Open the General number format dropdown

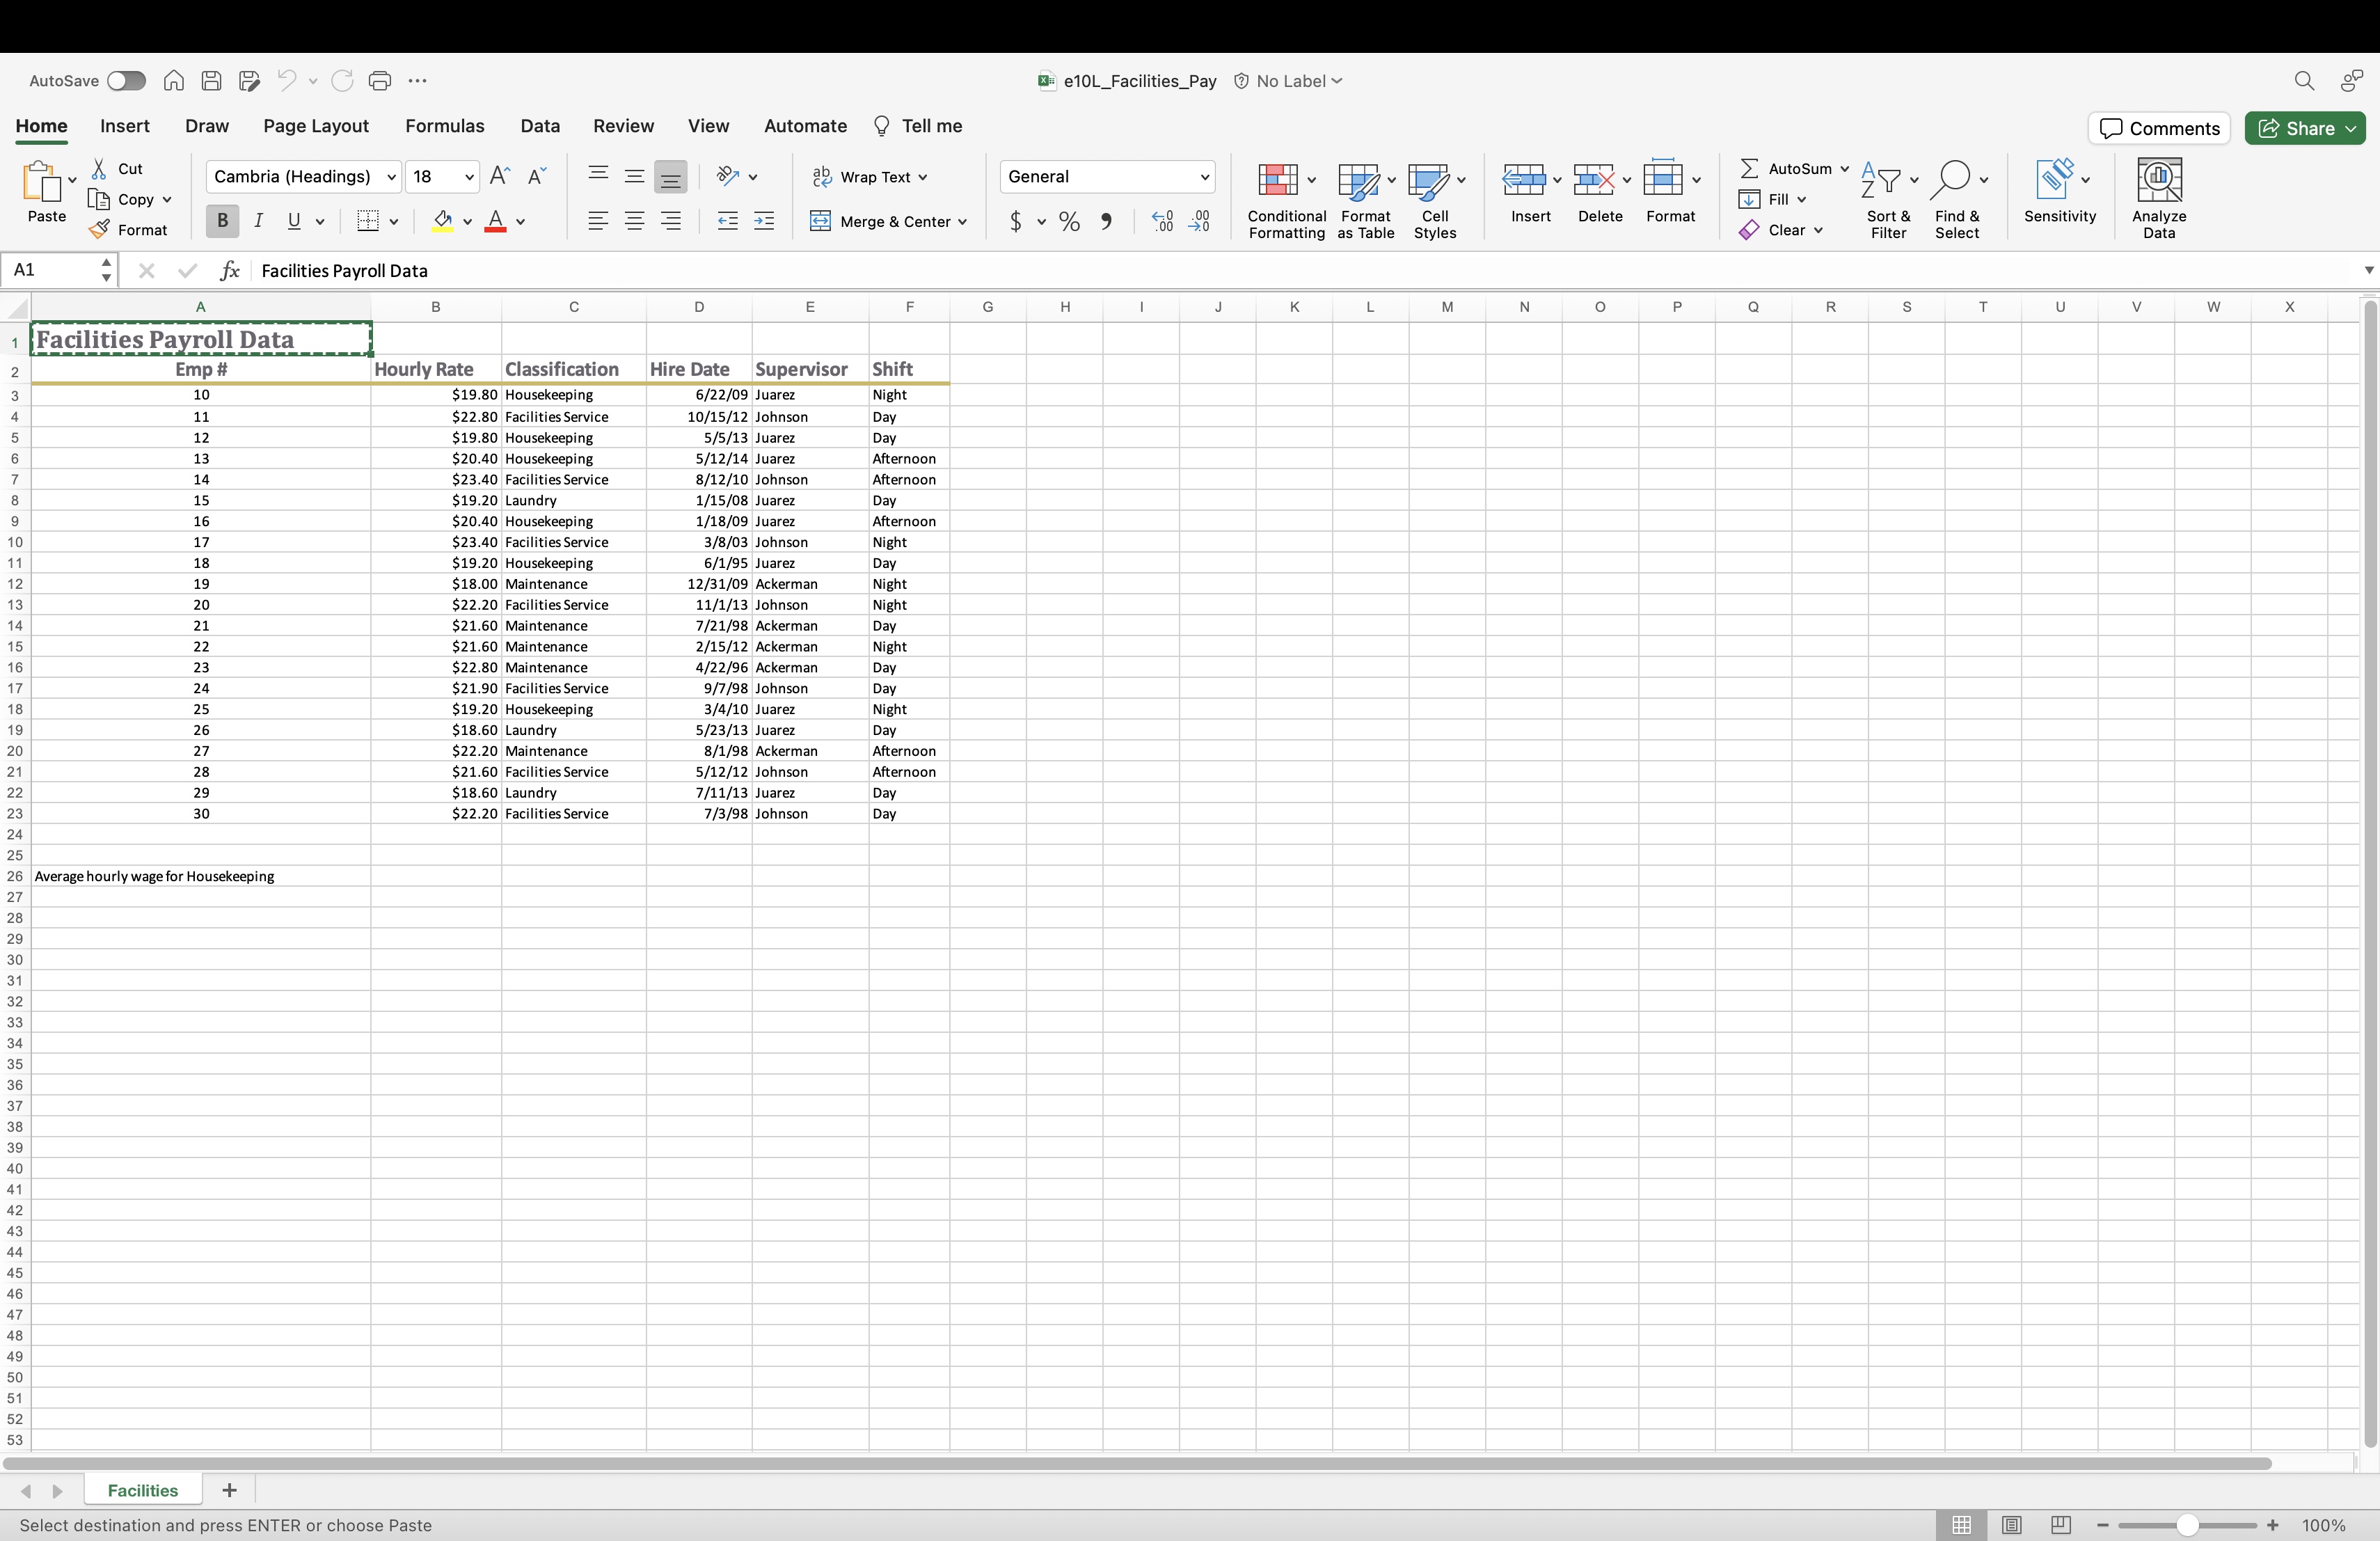1204,177
